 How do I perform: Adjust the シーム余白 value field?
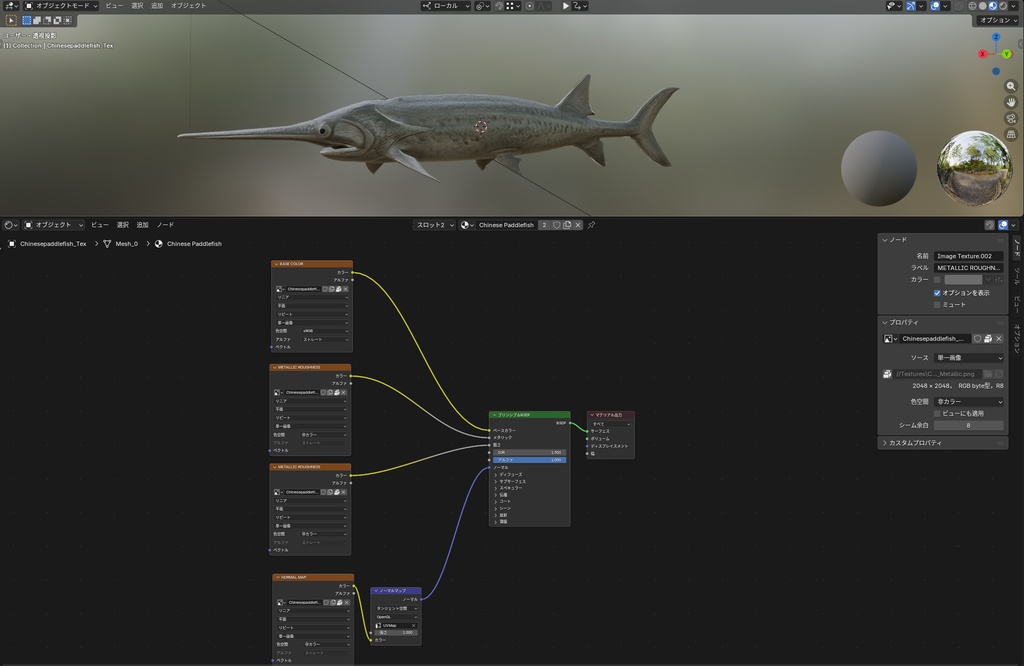[968, 425]
